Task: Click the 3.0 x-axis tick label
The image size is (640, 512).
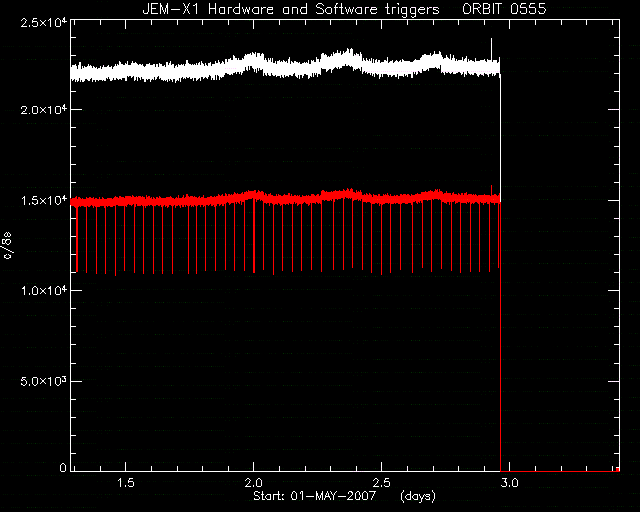Action: point(509,483)
